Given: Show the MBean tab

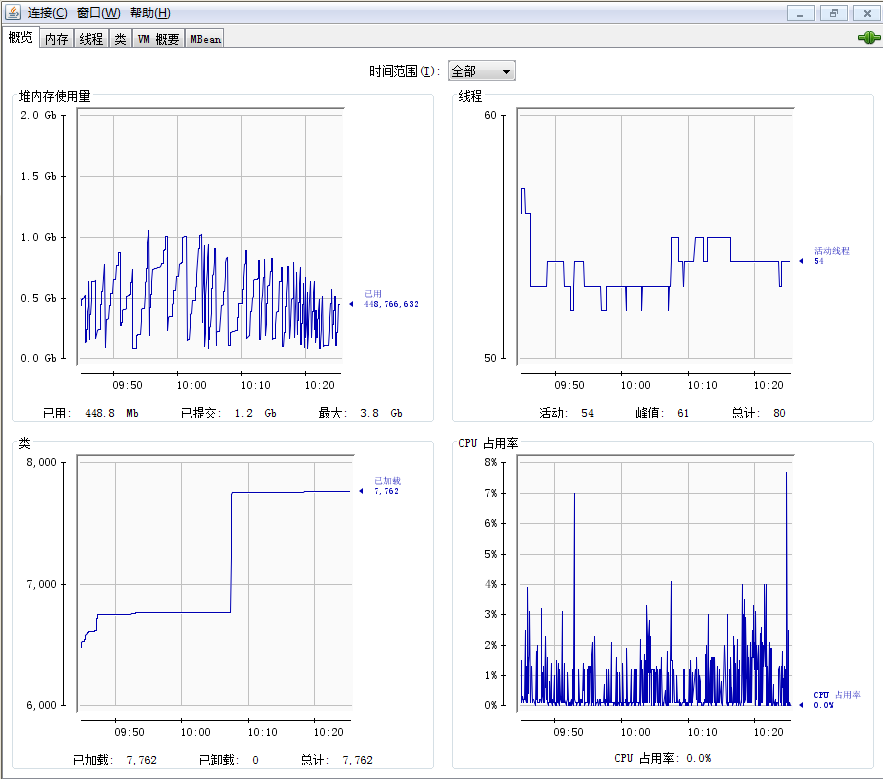Looking at the screenshot, I should (x=205, y=39).
